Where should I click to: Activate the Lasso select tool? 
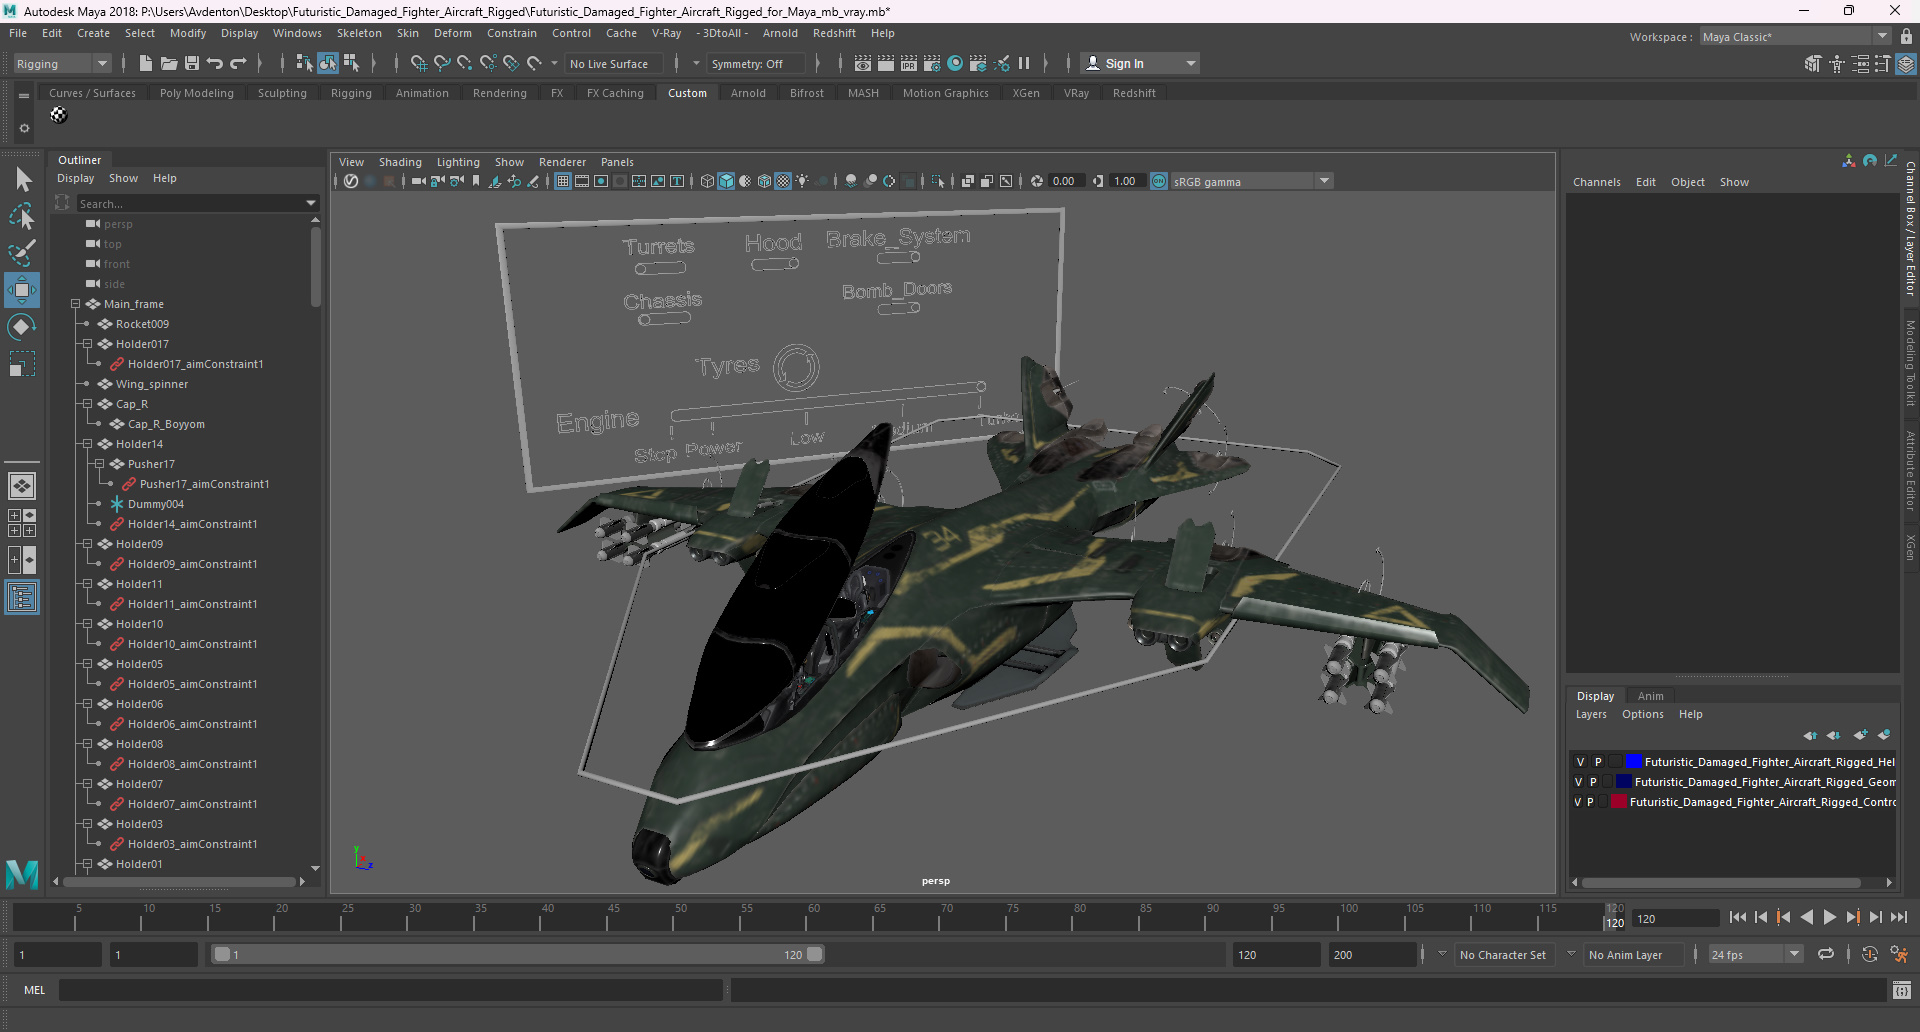22,216
